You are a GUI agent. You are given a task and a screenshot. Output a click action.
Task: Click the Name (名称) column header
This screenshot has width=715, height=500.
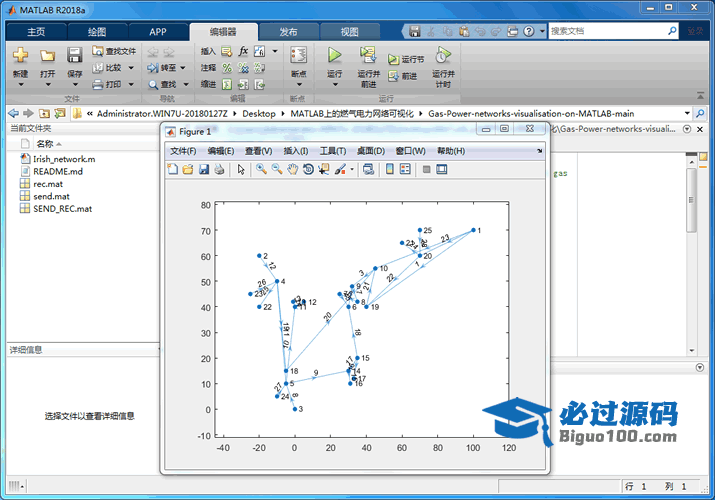(x=45, y=144)
